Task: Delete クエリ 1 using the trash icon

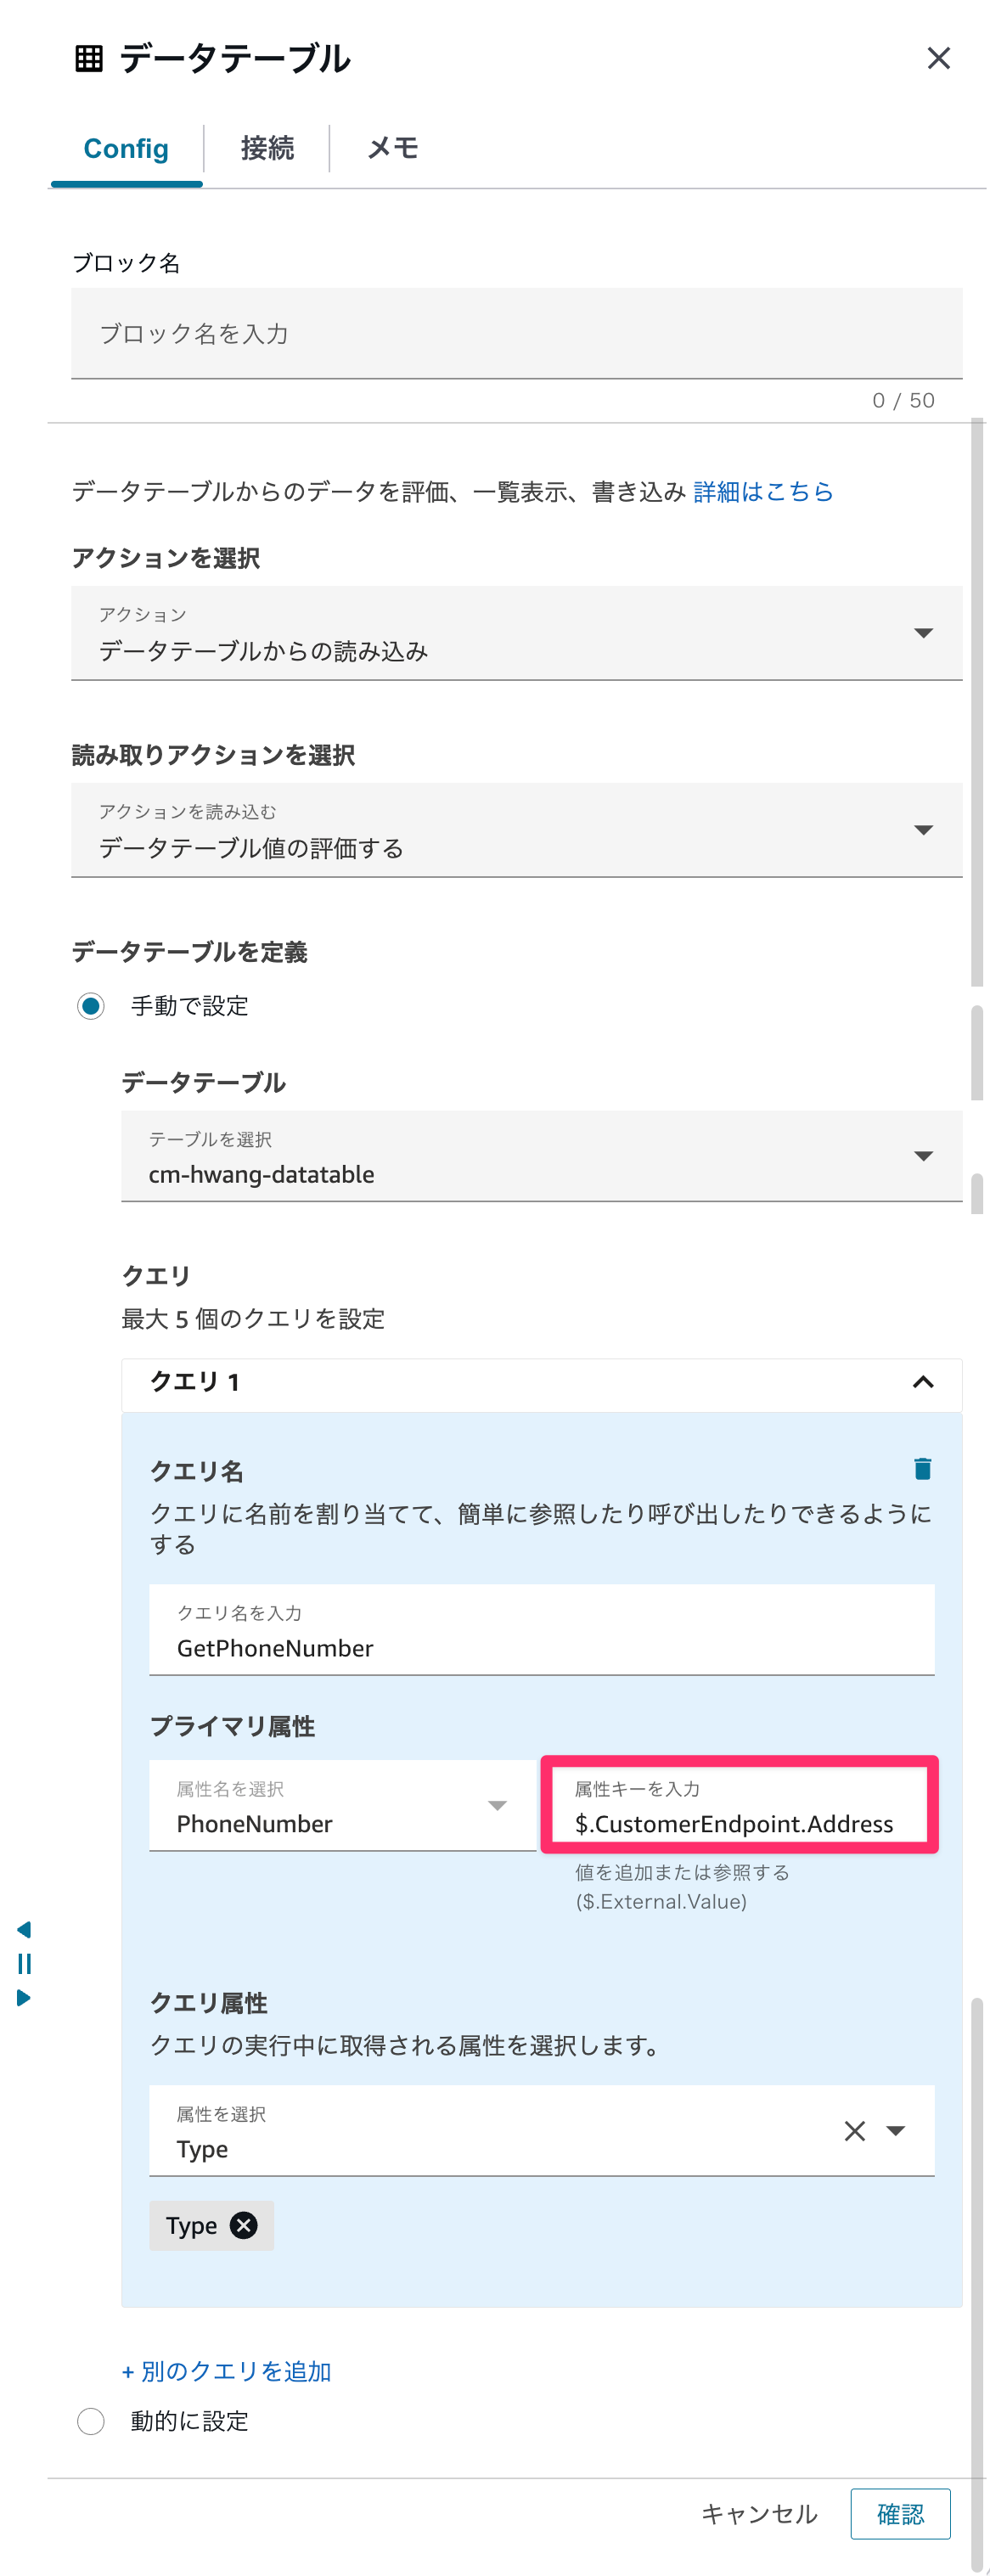Action: coord(921,1470)
